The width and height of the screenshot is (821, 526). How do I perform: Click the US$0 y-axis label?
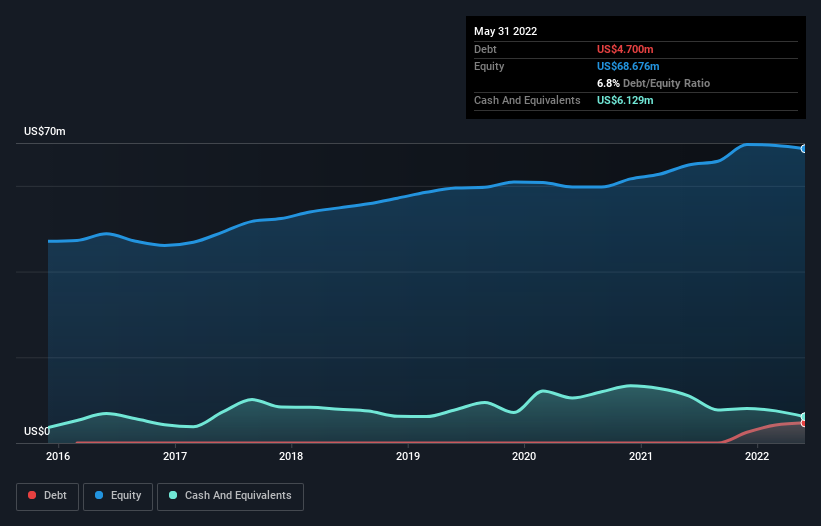(x=36, y=432)
